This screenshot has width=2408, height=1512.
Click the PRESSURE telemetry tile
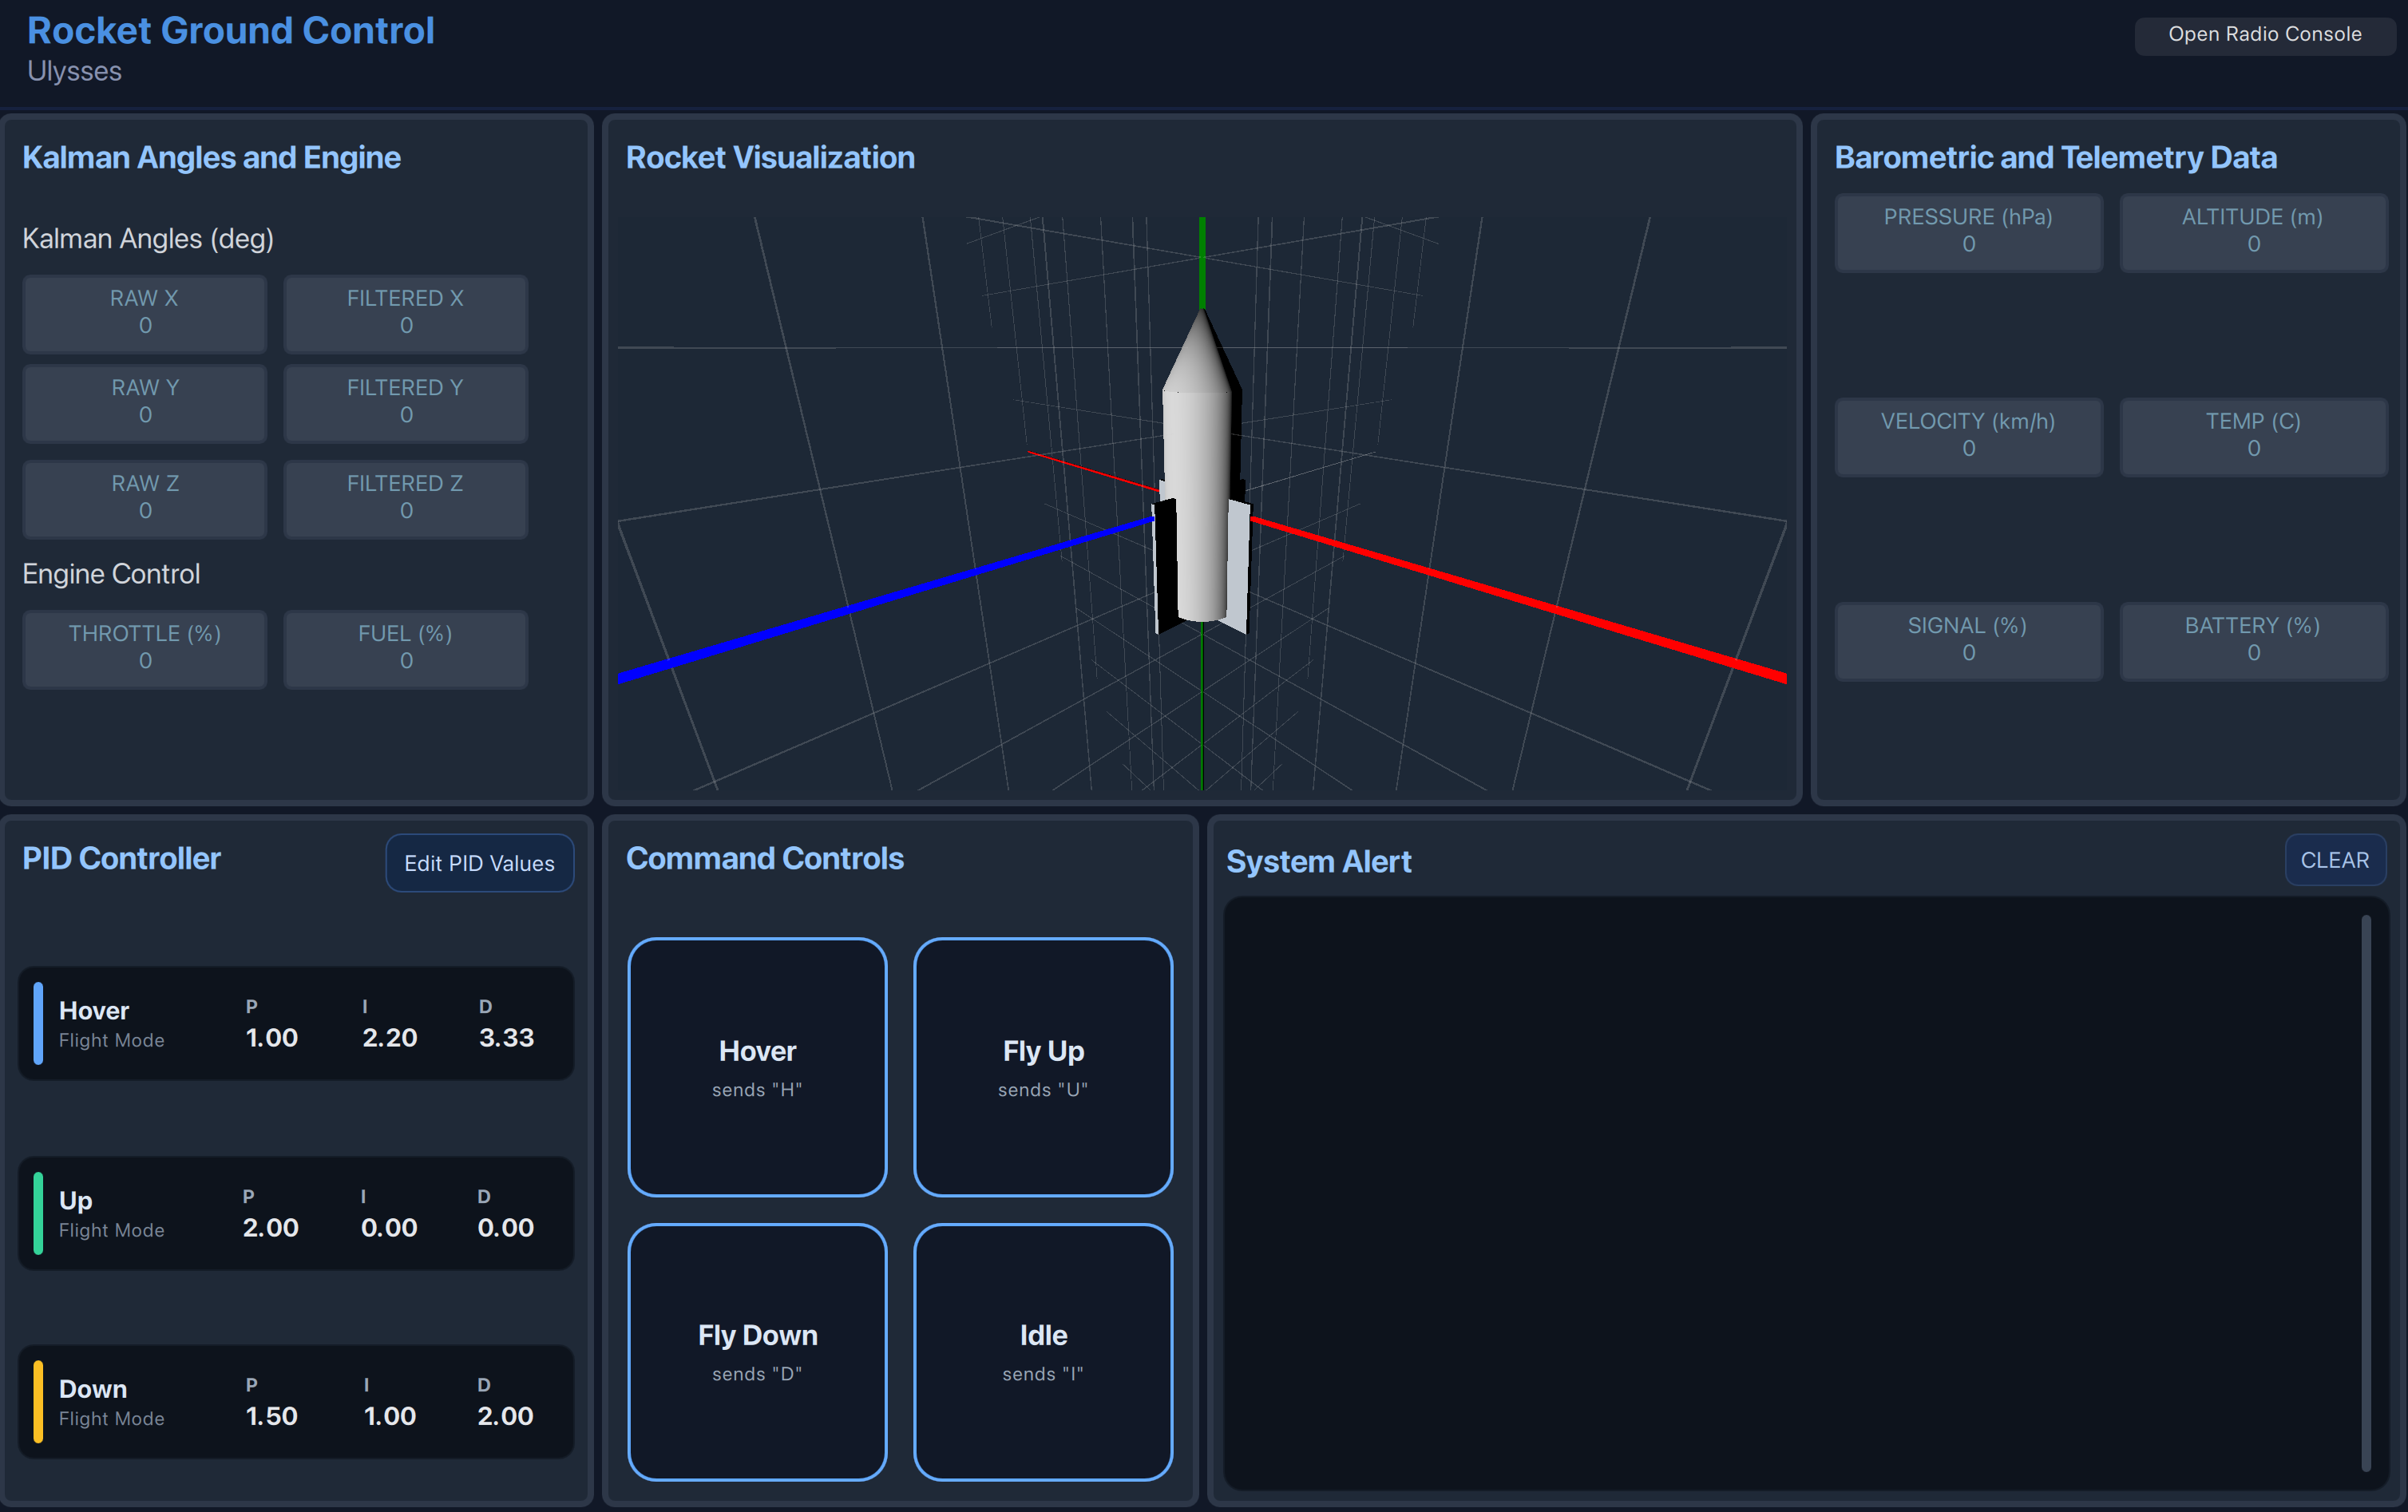(x=1968, y=231)
